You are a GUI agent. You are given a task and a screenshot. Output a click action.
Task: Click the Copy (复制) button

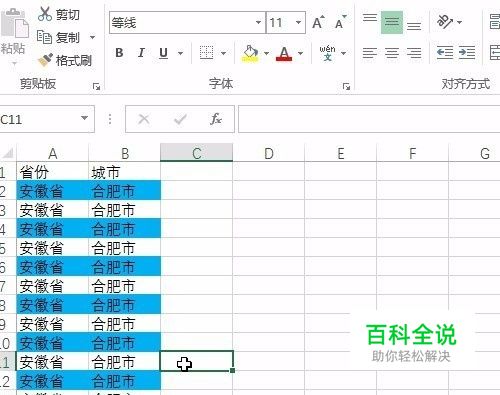pyautogui.click(x=59, y=37)
